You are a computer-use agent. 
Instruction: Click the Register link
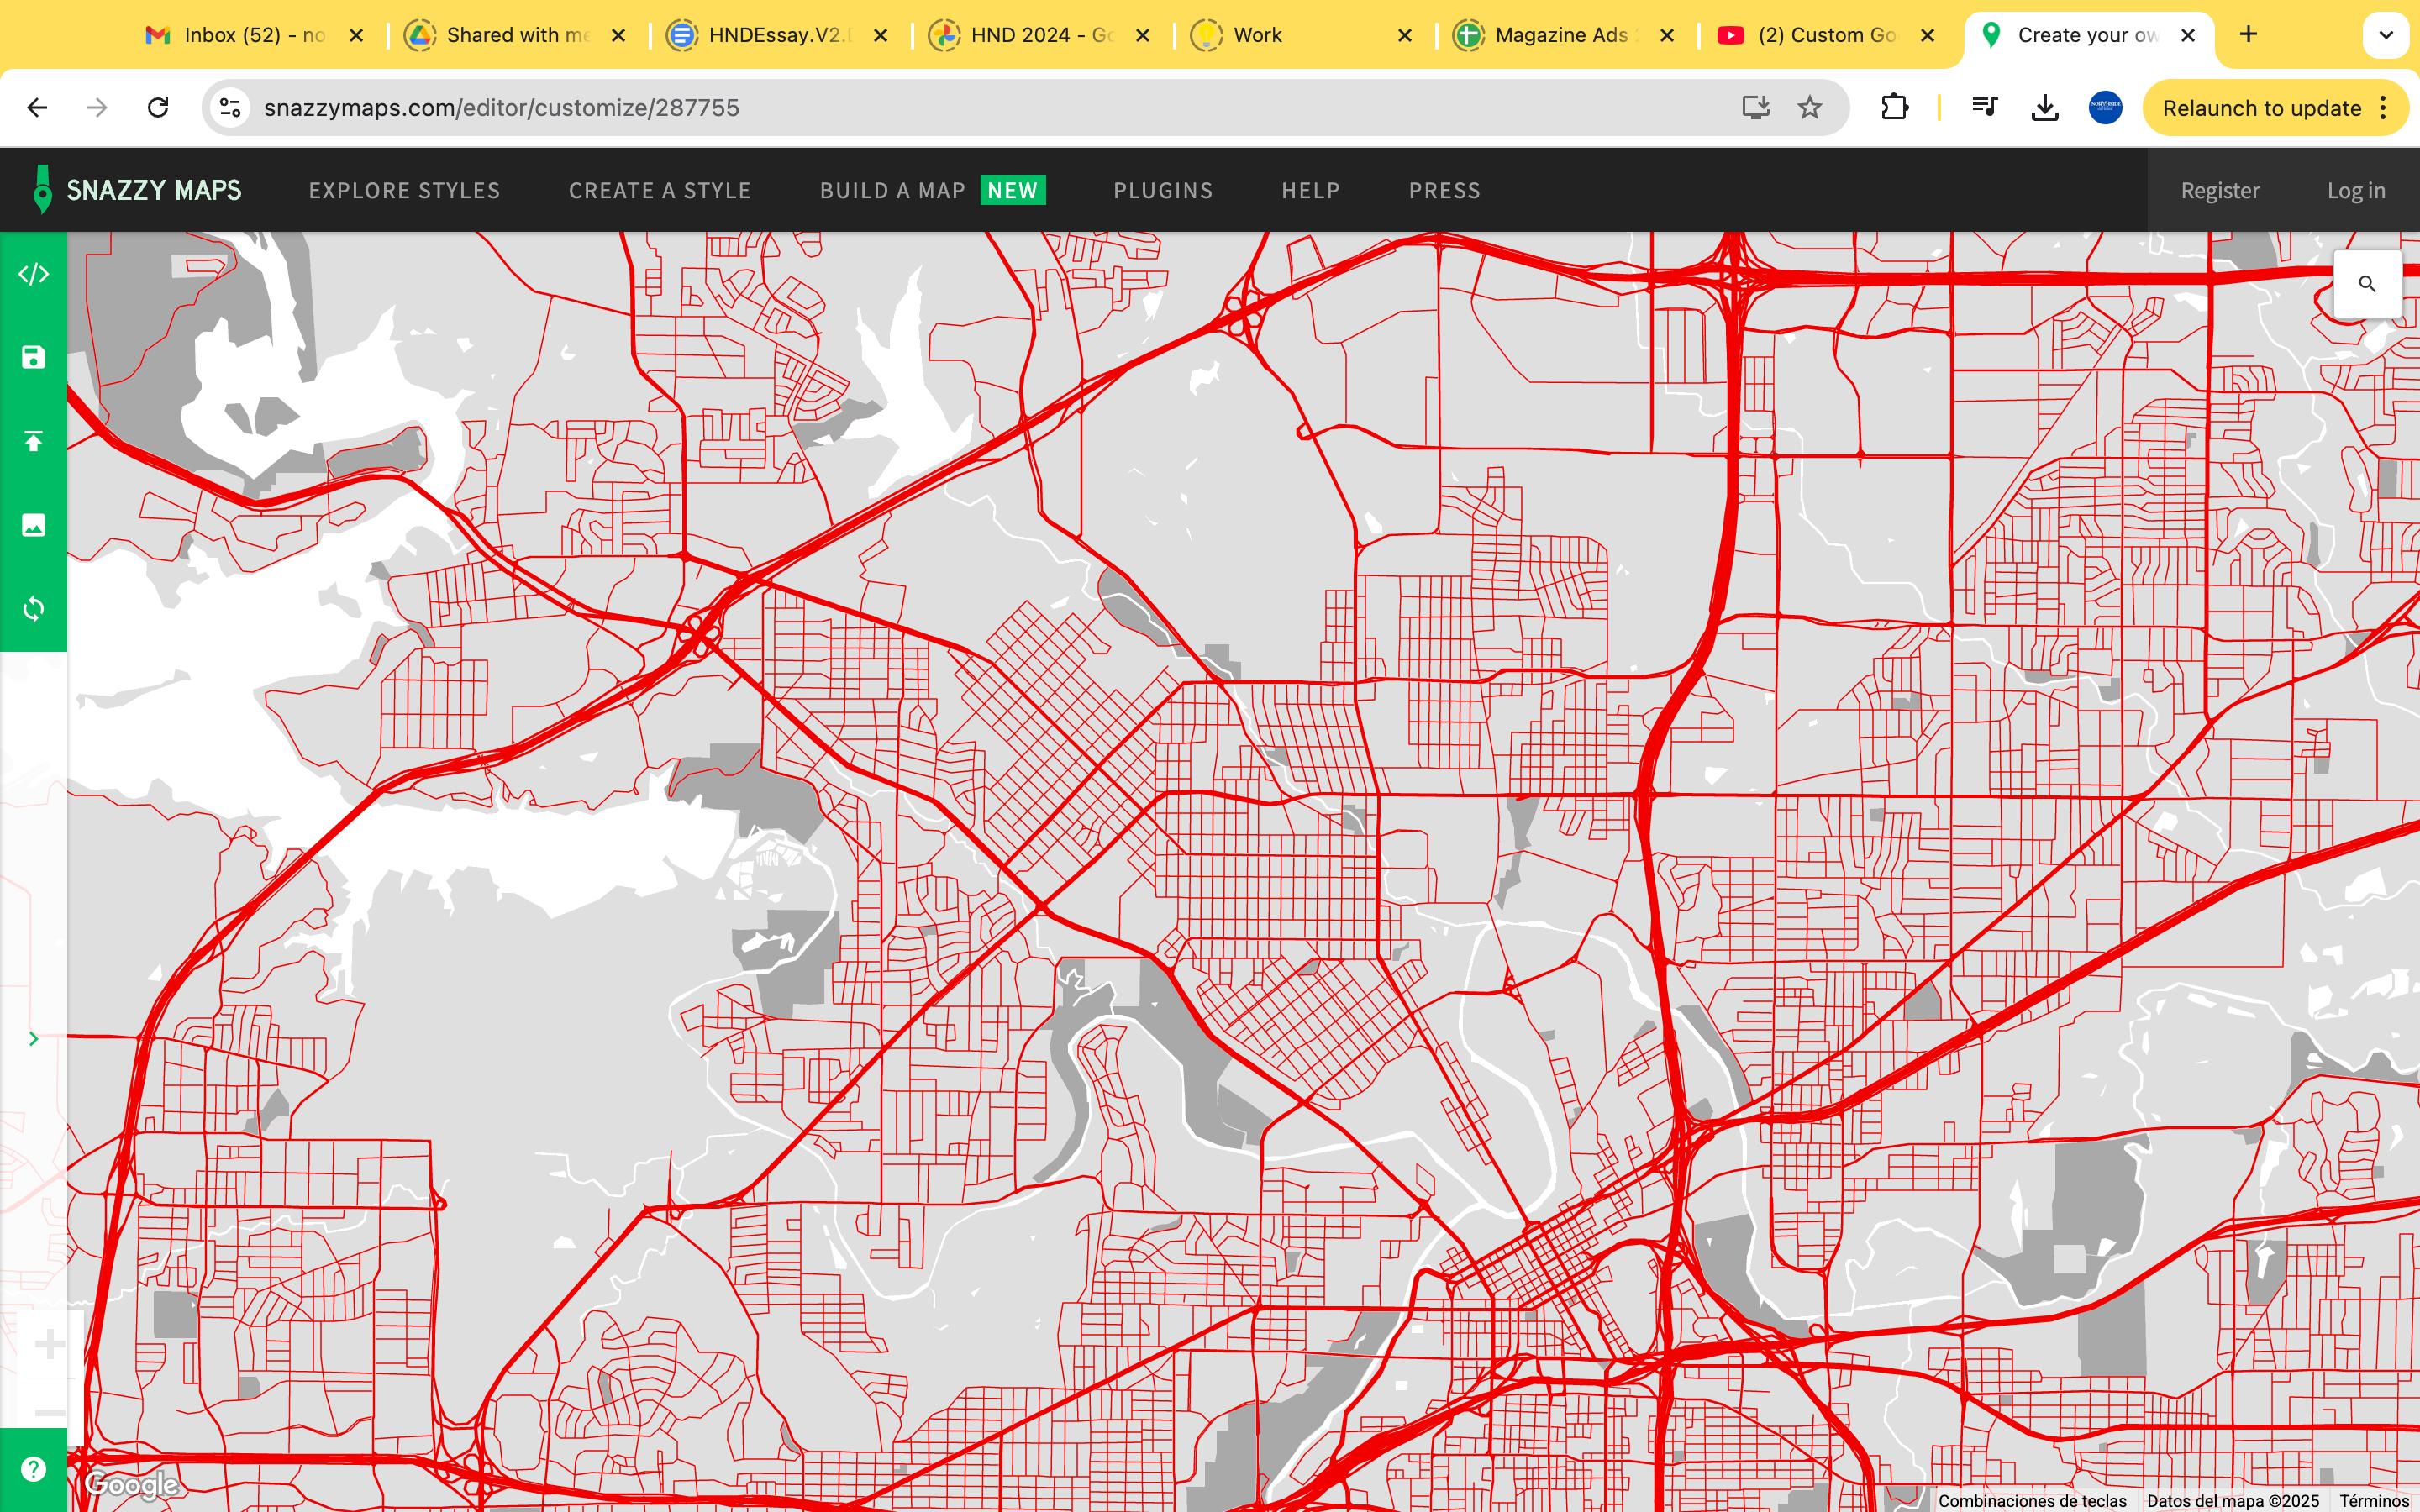2219,190
